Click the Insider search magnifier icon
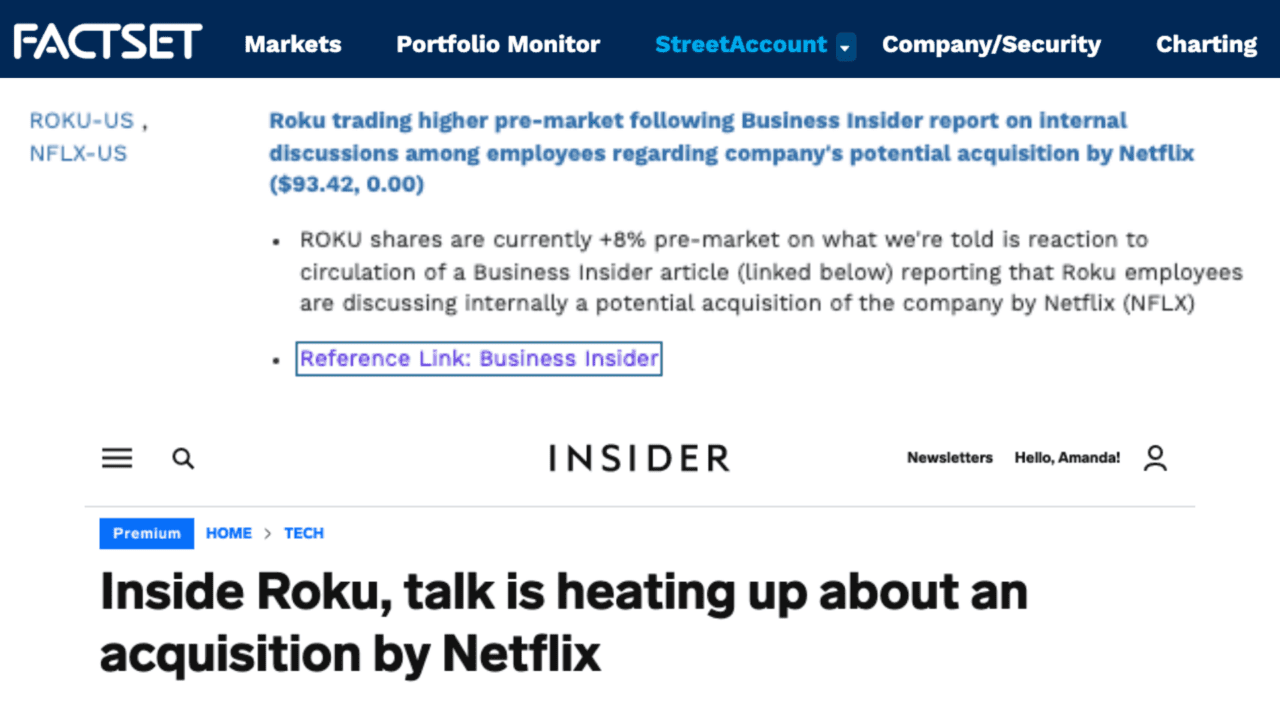This screenshot has width=1280, height=720. (183, 458)
